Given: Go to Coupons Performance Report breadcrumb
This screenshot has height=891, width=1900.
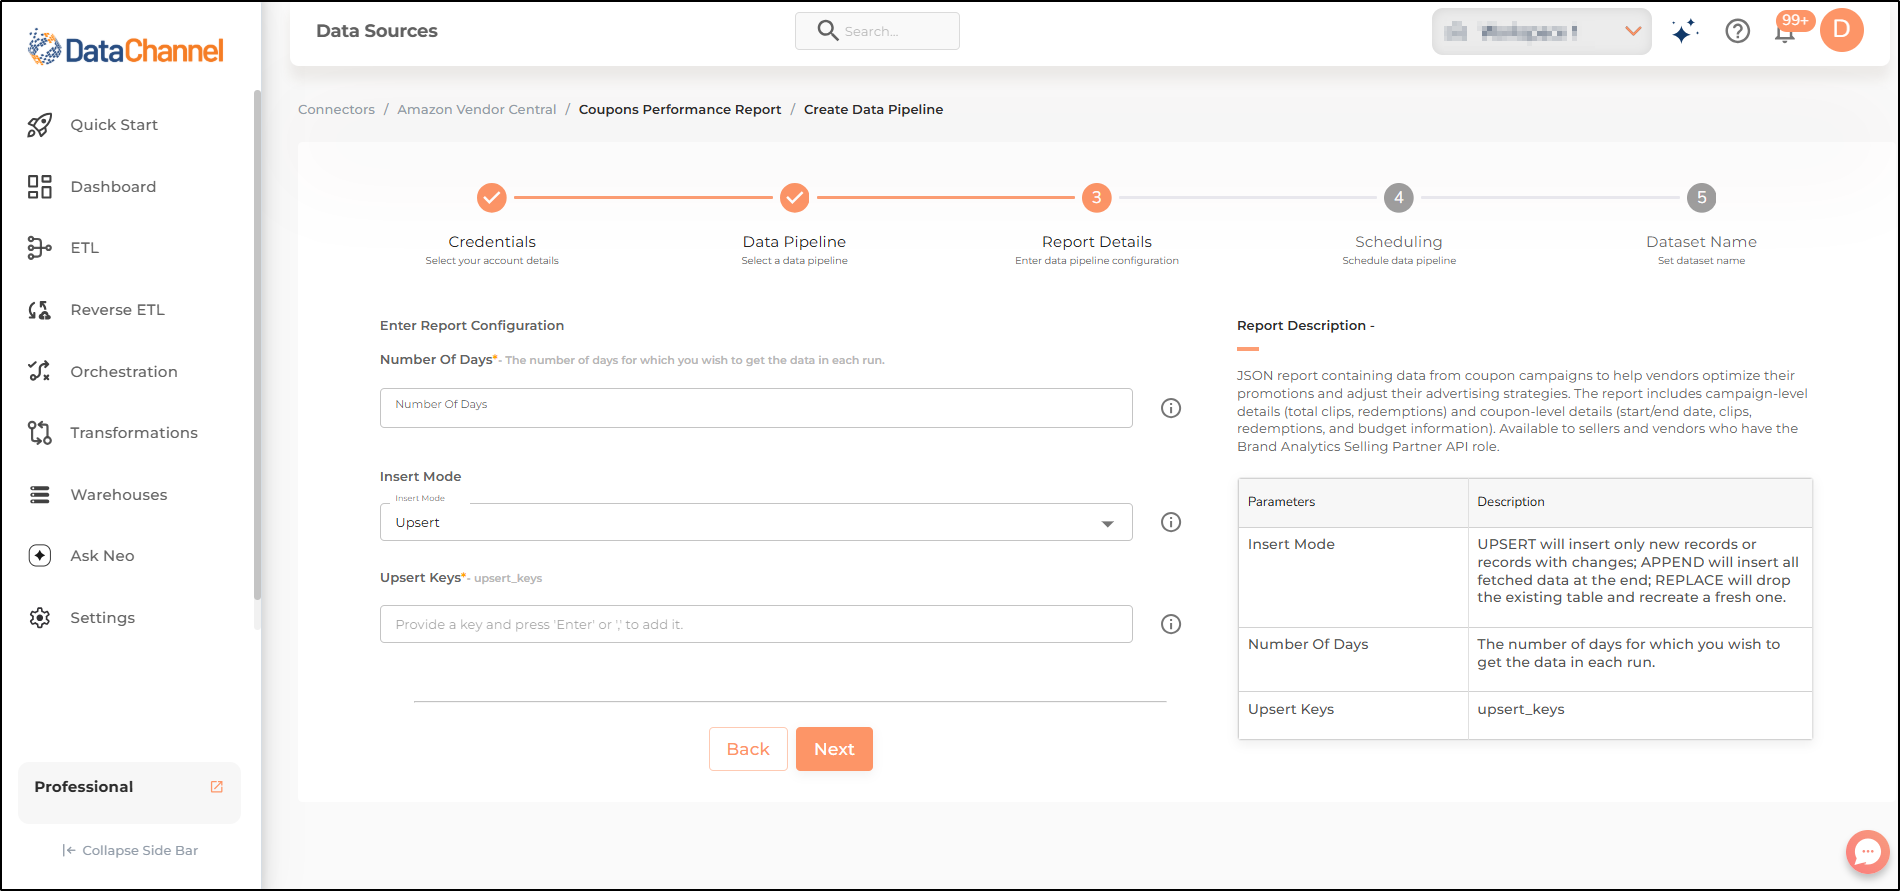Looking at the screenshot, I should click(680, 110).
